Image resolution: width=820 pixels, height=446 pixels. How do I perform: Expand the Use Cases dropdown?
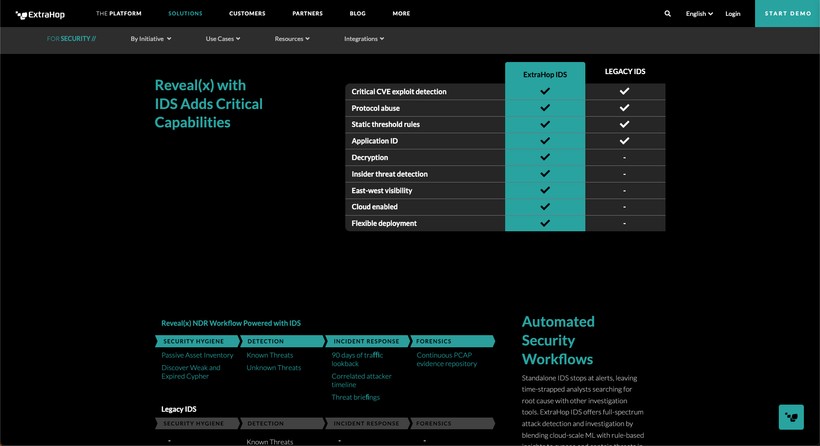(x=223, y=39)
